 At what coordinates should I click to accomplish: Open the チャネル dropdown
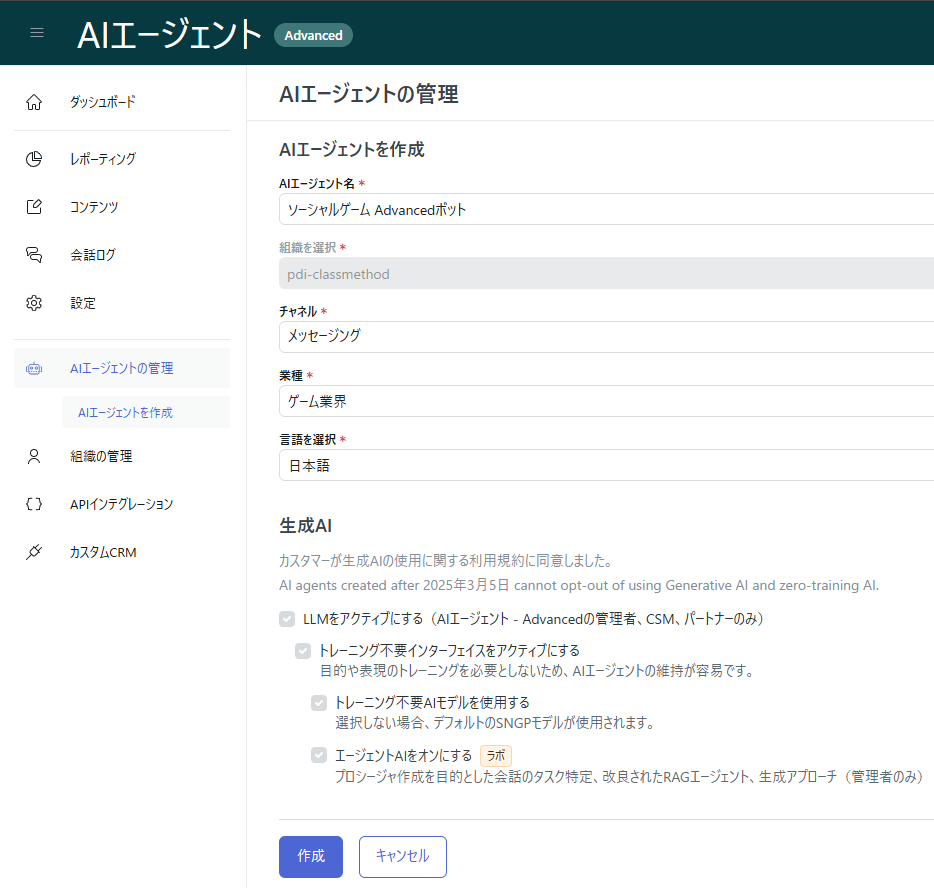point(600,336)
